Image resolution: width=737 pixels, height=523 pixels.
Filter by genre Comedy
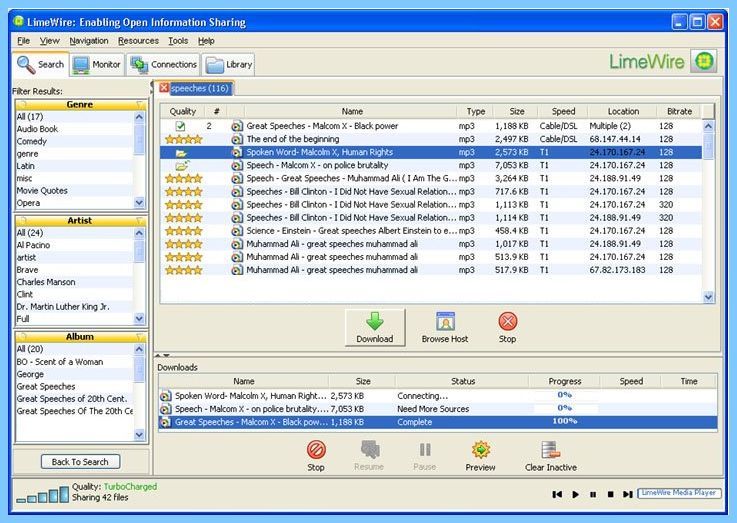pyautogui.click(x=75, y=141)
